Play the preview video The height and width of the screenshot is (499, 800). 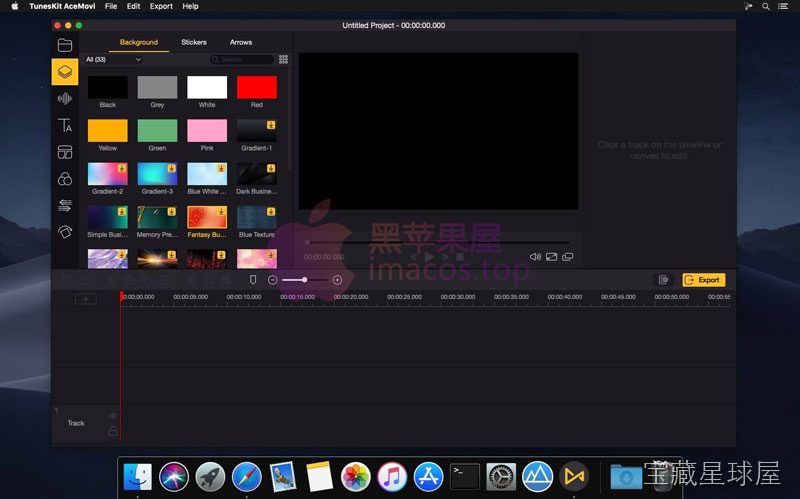(x=430, y=257)
